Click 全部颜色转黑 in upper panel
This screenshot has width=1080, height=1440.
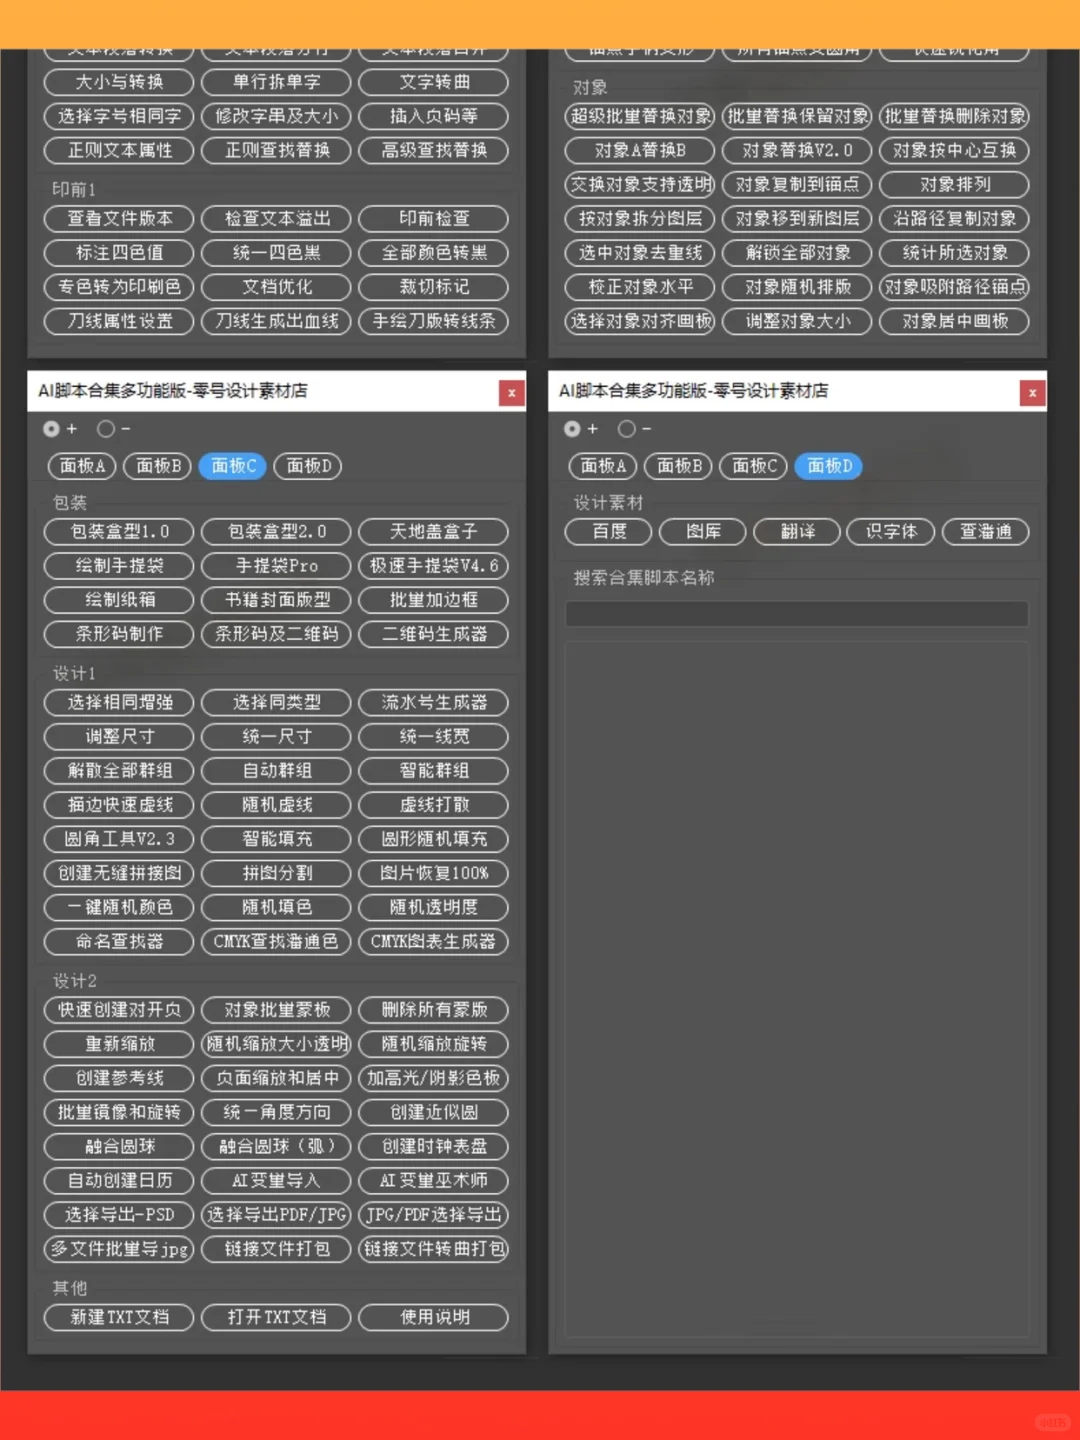[433, 253]
